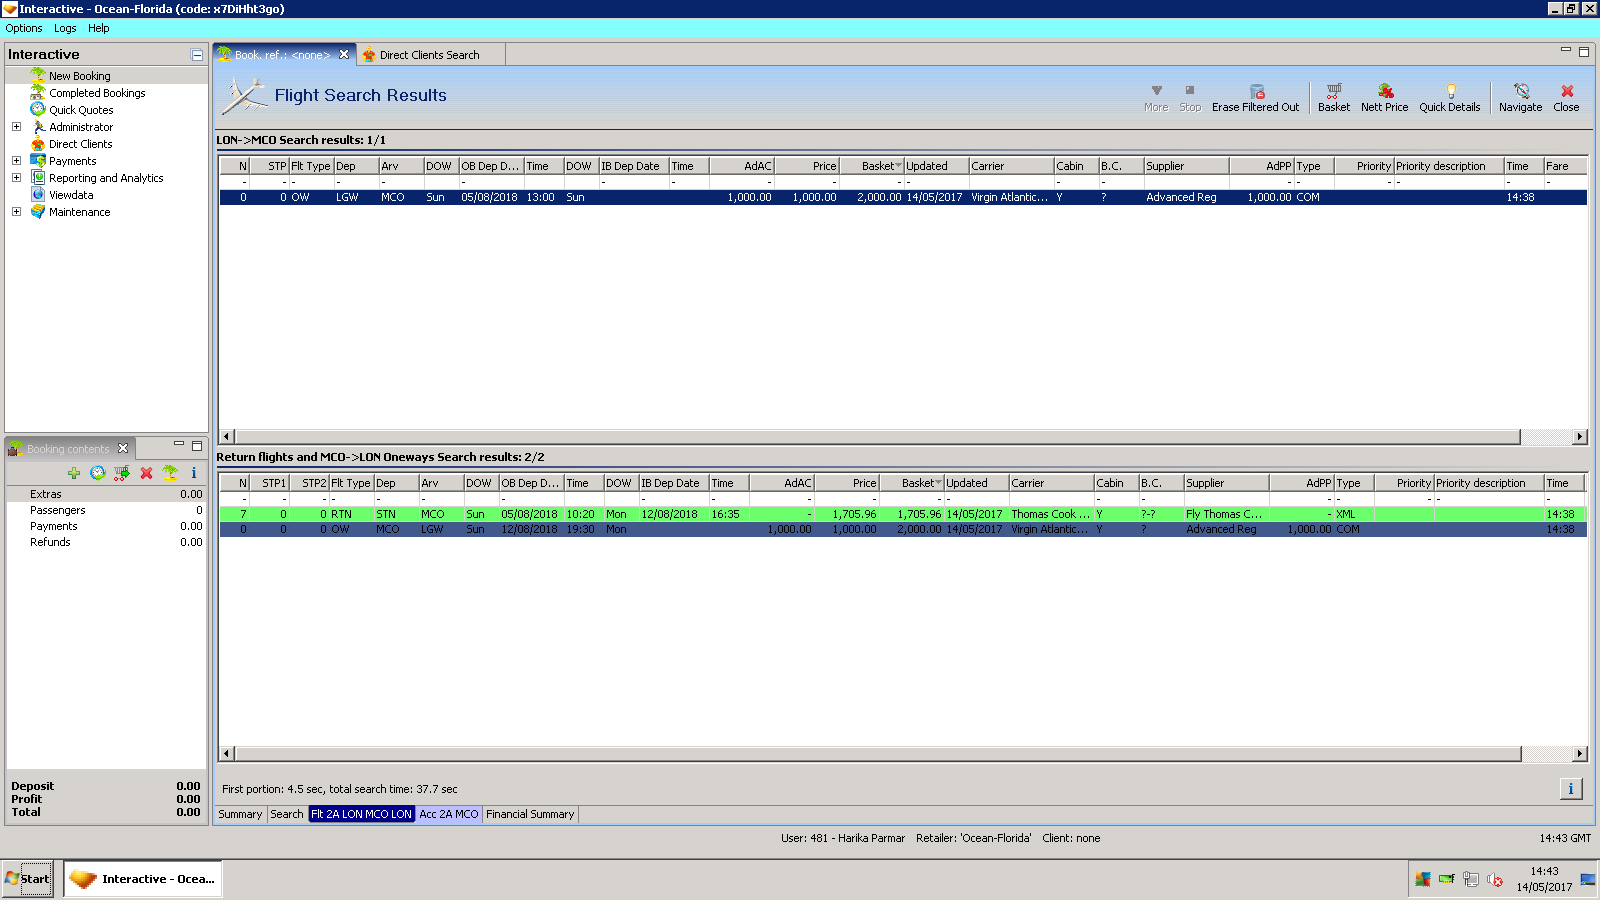
Task: Close the Book. ref. tab
Action: point(344,55)
